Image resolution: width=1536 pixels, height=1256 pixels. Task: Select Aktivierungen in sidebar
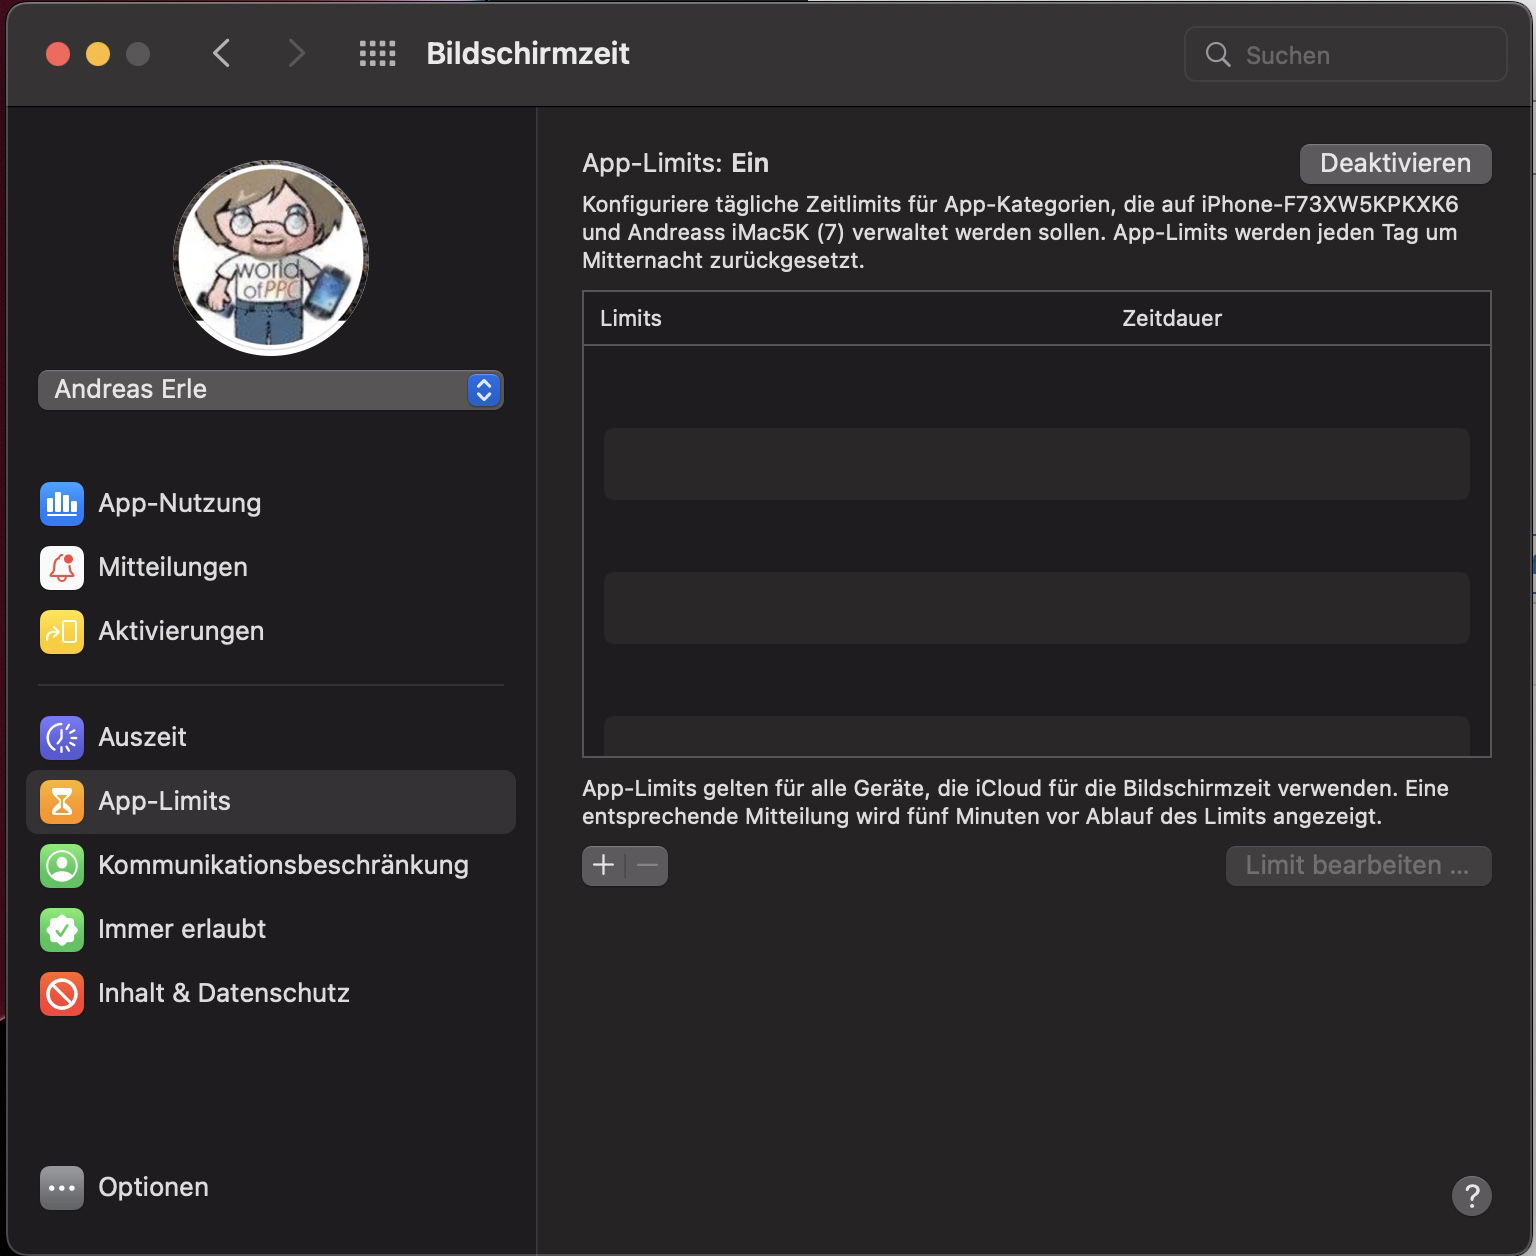coord(270,631)
